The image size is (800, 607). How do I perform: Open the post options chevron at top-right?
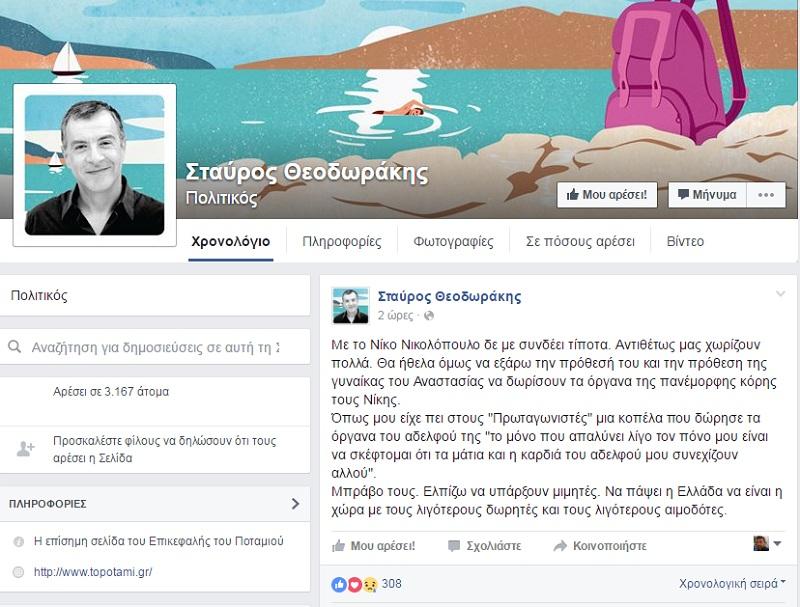(780, 294)
